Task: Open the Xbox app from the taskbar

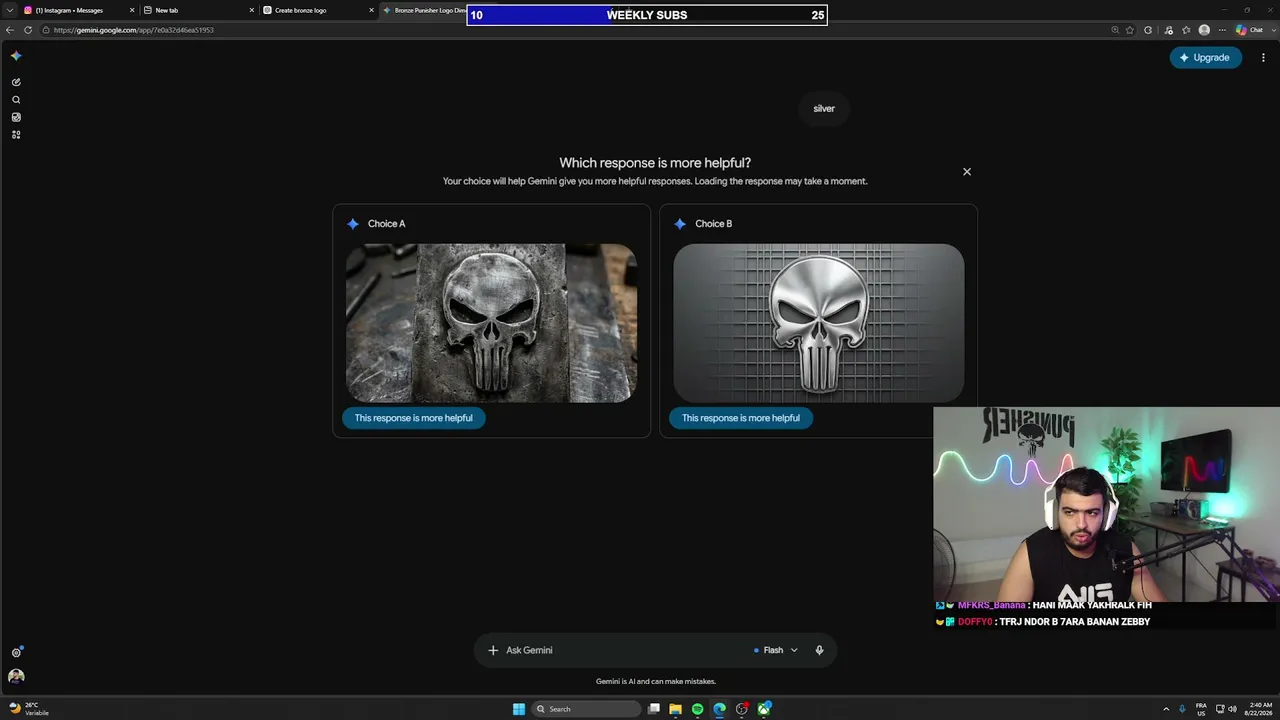Action: [x=764, y=709]
